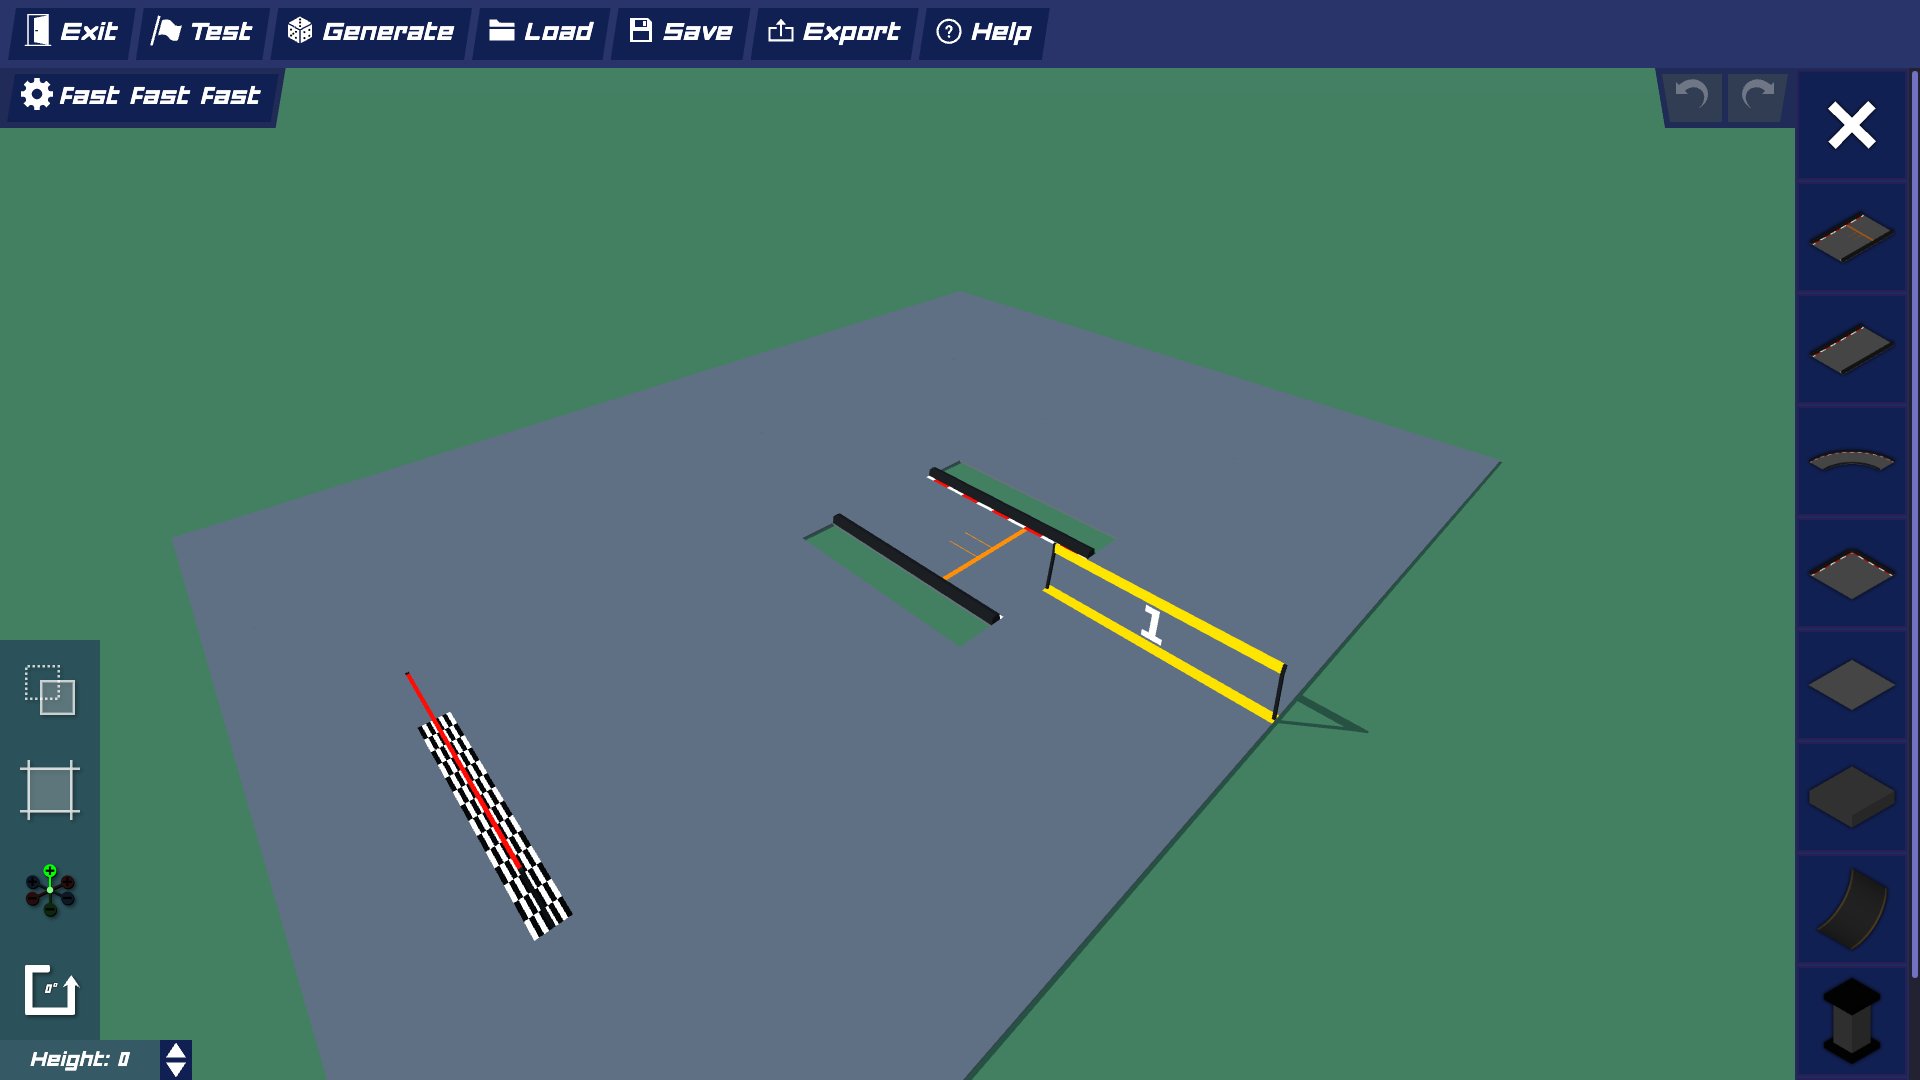
Task: Toggle the area selection frame tool
Action: tap(50, 790)
